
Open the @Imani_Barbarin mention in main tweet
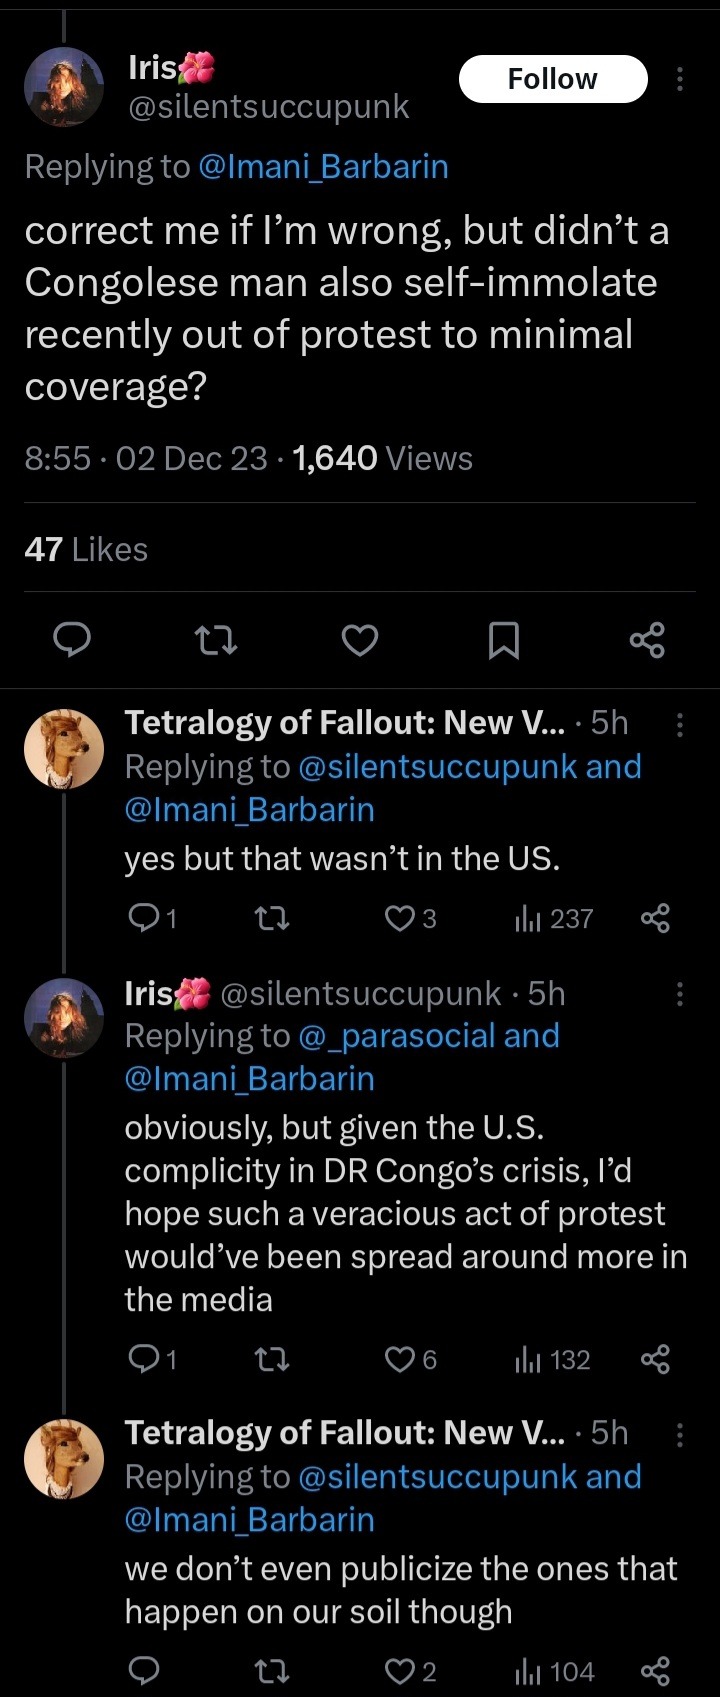point(323,166)
